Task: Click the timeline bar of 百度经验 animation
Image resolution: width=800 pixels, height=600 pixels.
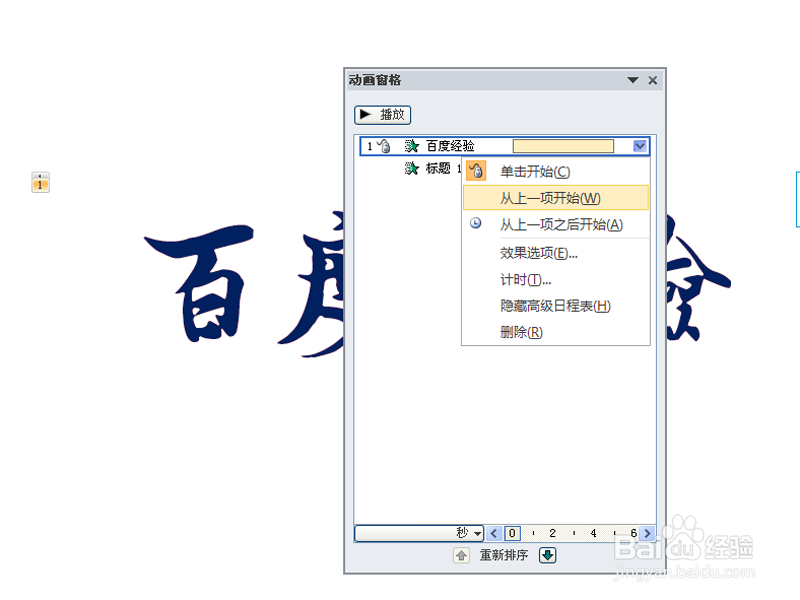Action: coord(563,146)
